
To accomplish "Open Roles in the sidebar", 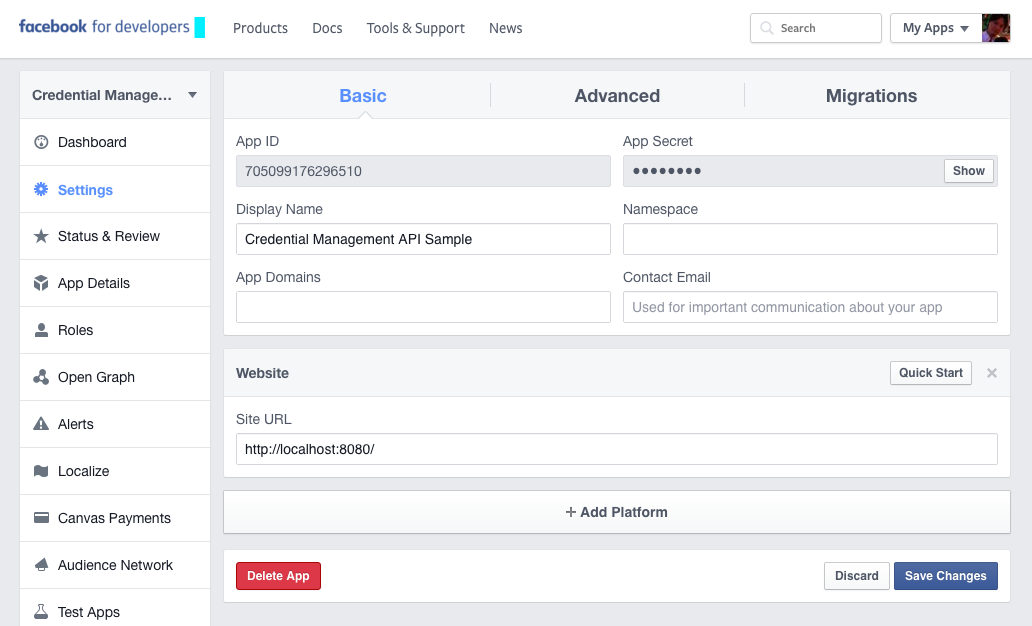I will click(x=115, y=330).
